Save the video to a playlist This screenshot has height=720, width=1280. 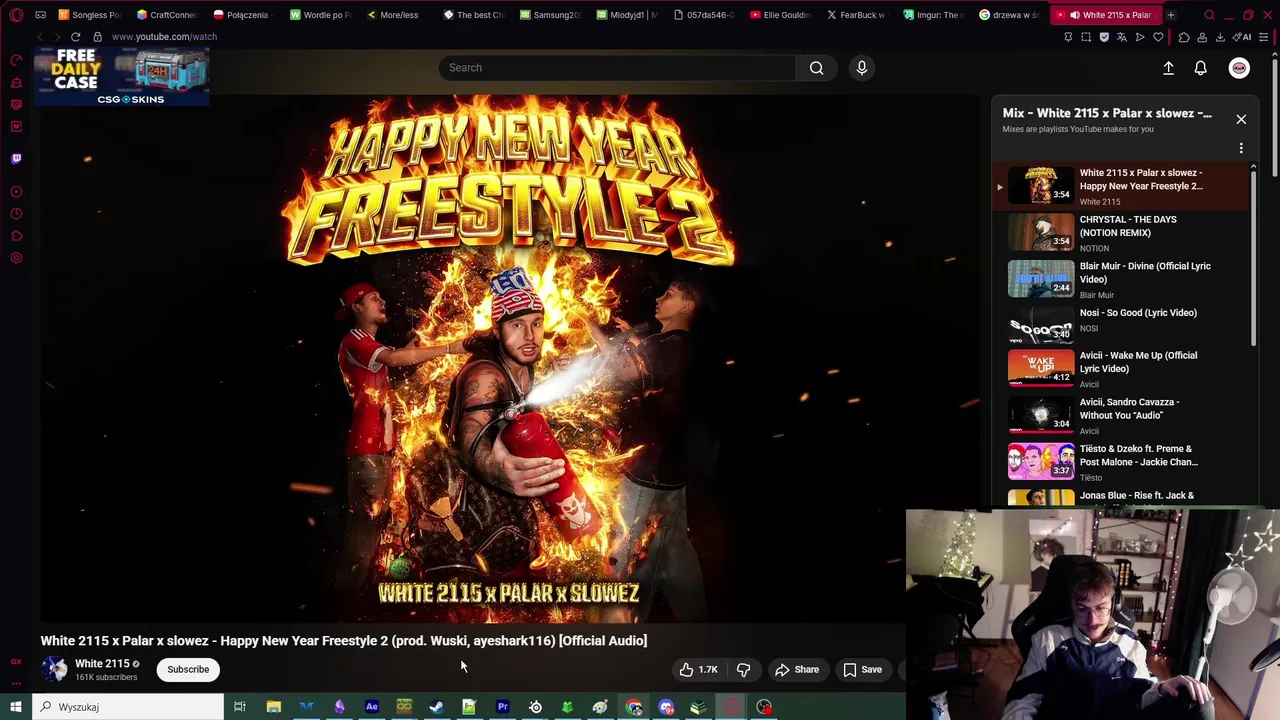pyautogui.click(x=862, y=670)
